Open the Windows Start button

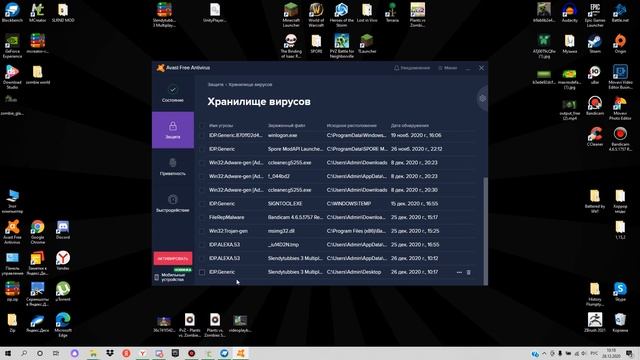click(x=7, y=353)
